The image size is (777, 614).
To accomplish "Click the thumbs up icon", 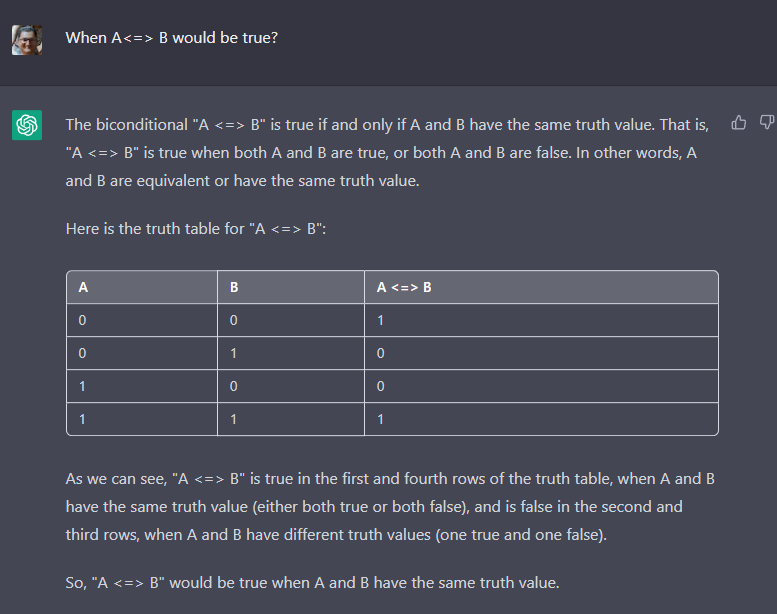I will tap(738, 122).
